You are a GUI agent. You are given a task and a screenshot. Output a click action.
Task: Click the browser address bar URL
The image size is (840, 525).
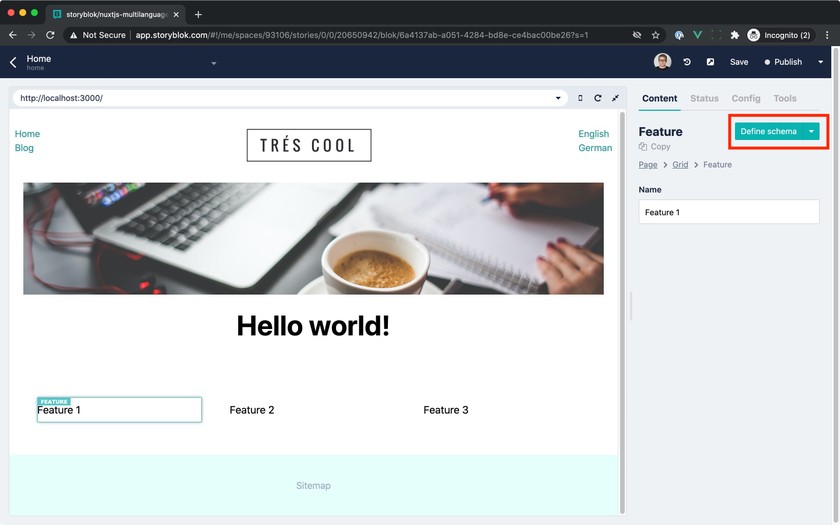[362, 35]
